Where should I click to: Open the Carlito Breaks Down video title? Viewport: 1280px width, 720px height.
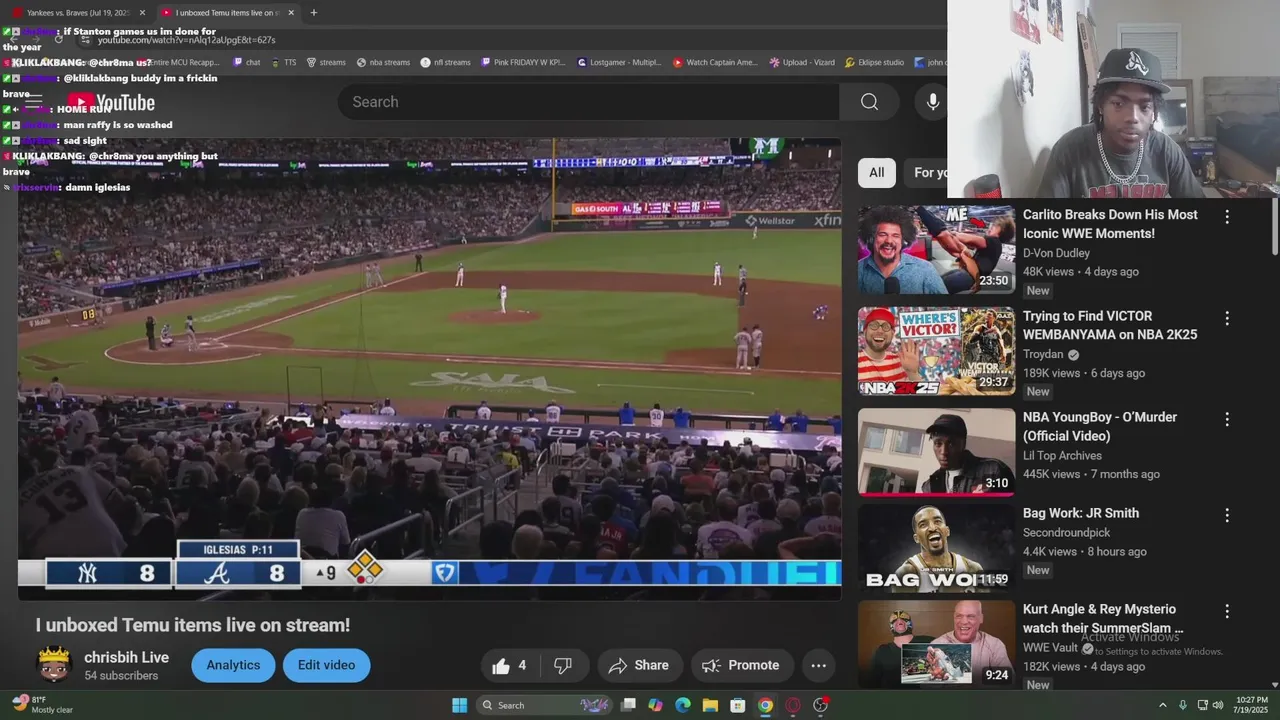pos(1110,224)
